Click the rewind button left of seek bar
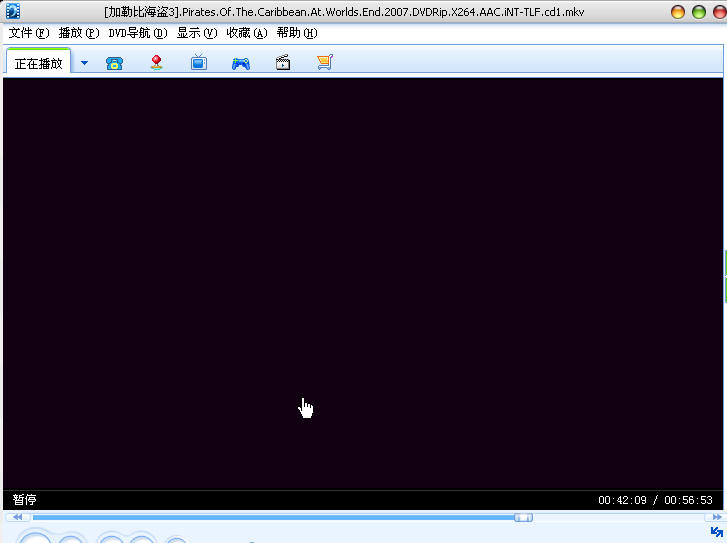The width and height of the screenshot is (727, 543). 16,517
